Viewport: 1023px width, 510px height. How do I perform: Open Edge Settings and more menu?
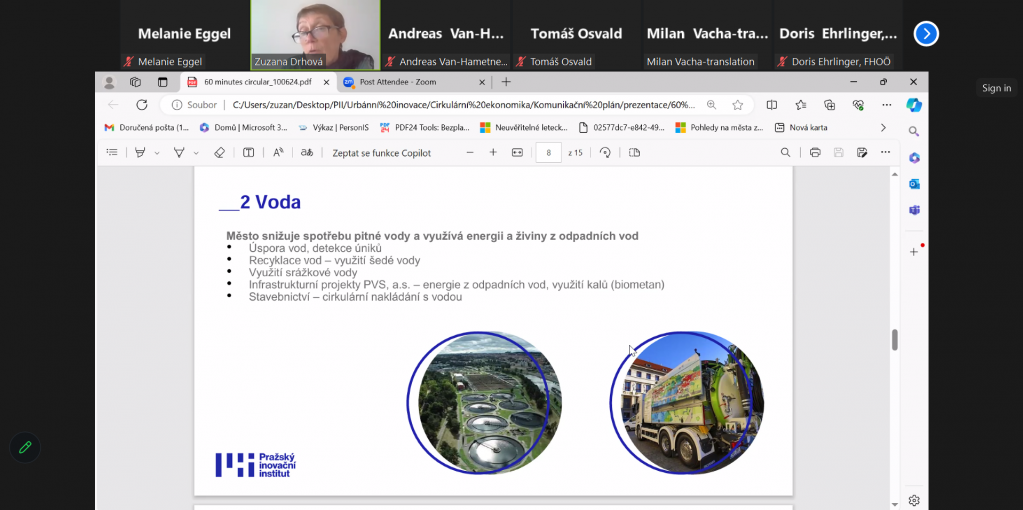(x=887, y=105)
